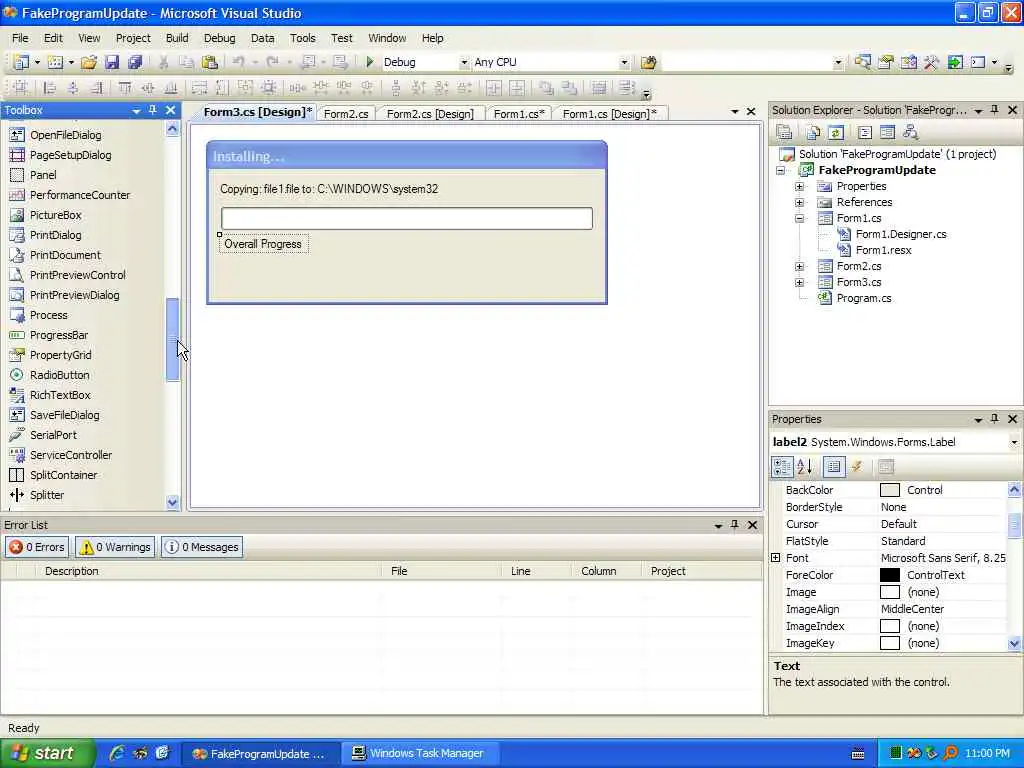Open the Any CPU platform dropdown
The height and width of the screenshot is (768, 1024).
(624, 63)
